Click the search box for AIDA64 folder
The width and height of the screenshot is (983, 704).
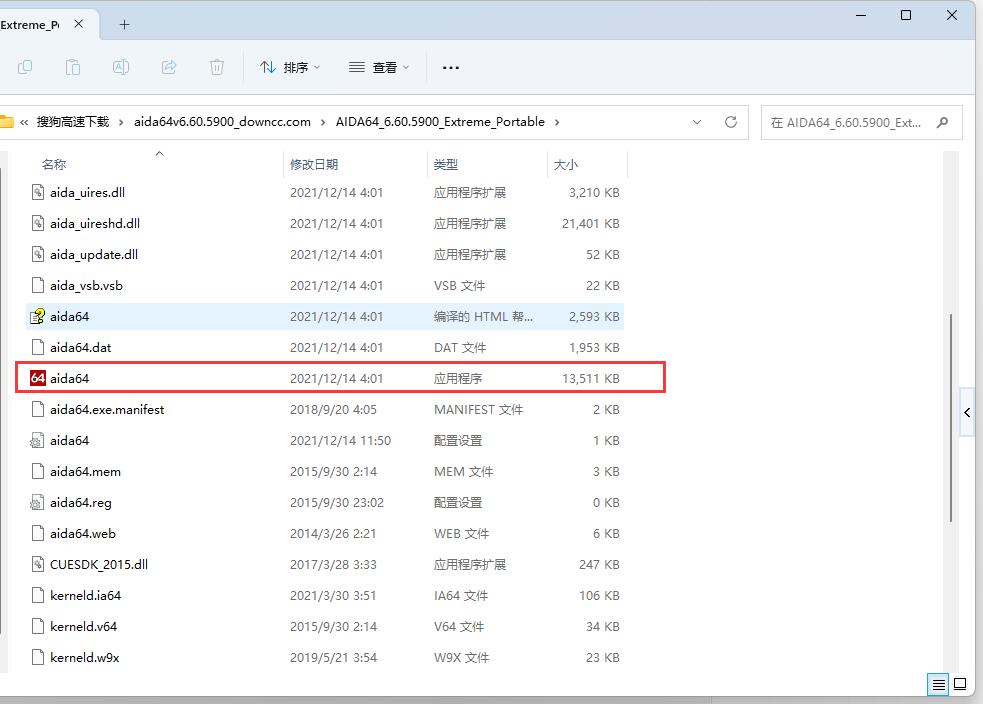(850, 122)
